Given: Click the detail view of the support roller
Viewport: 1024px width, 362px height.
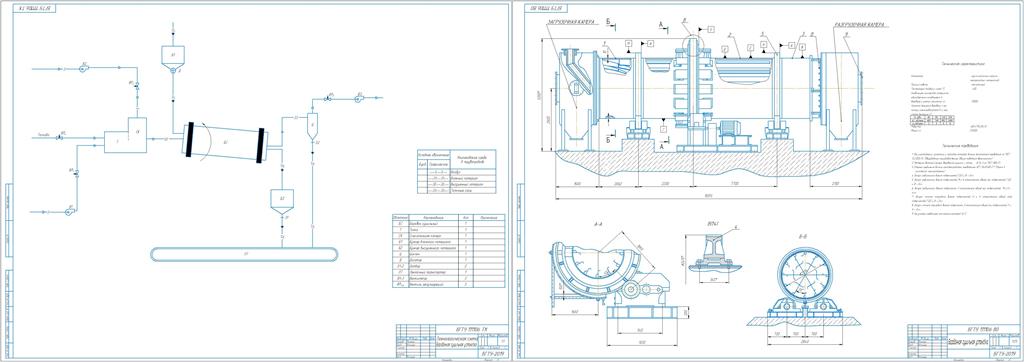Looking at the screenshot, I should point(716,253).
